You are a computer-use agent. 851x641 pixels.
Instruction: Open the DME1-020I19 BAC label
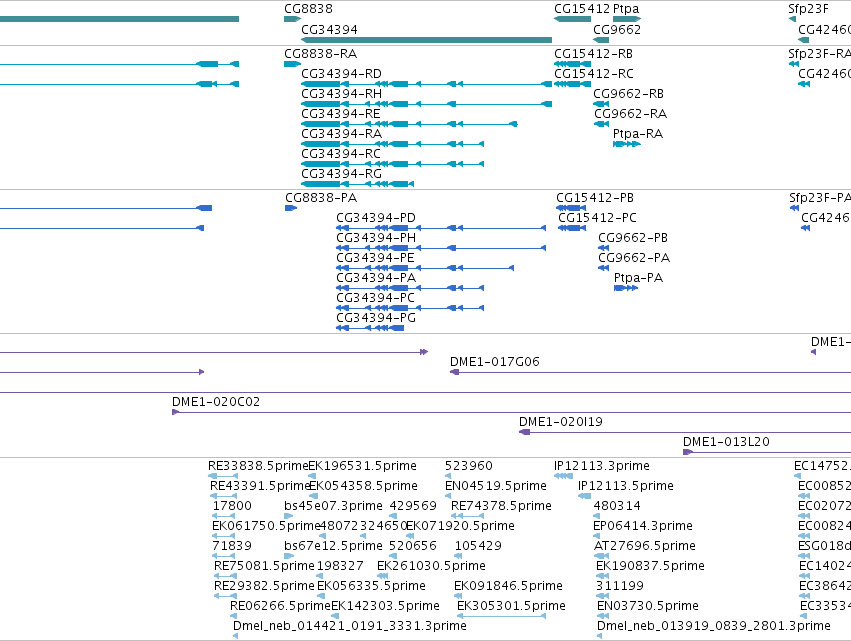pyautogui.click(x=561, y=422)
